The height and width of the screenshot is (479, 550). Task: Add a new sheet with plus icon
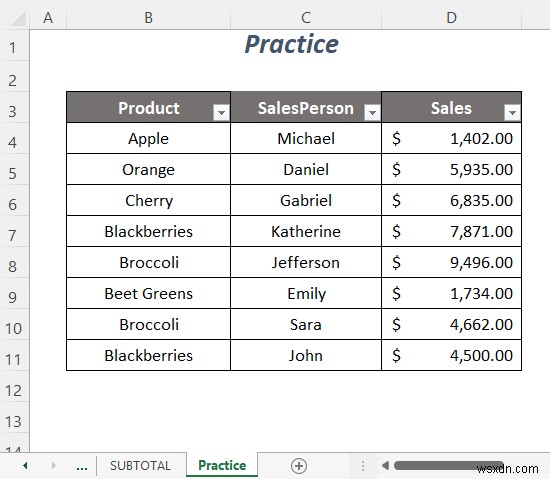(x=299, y=466)
